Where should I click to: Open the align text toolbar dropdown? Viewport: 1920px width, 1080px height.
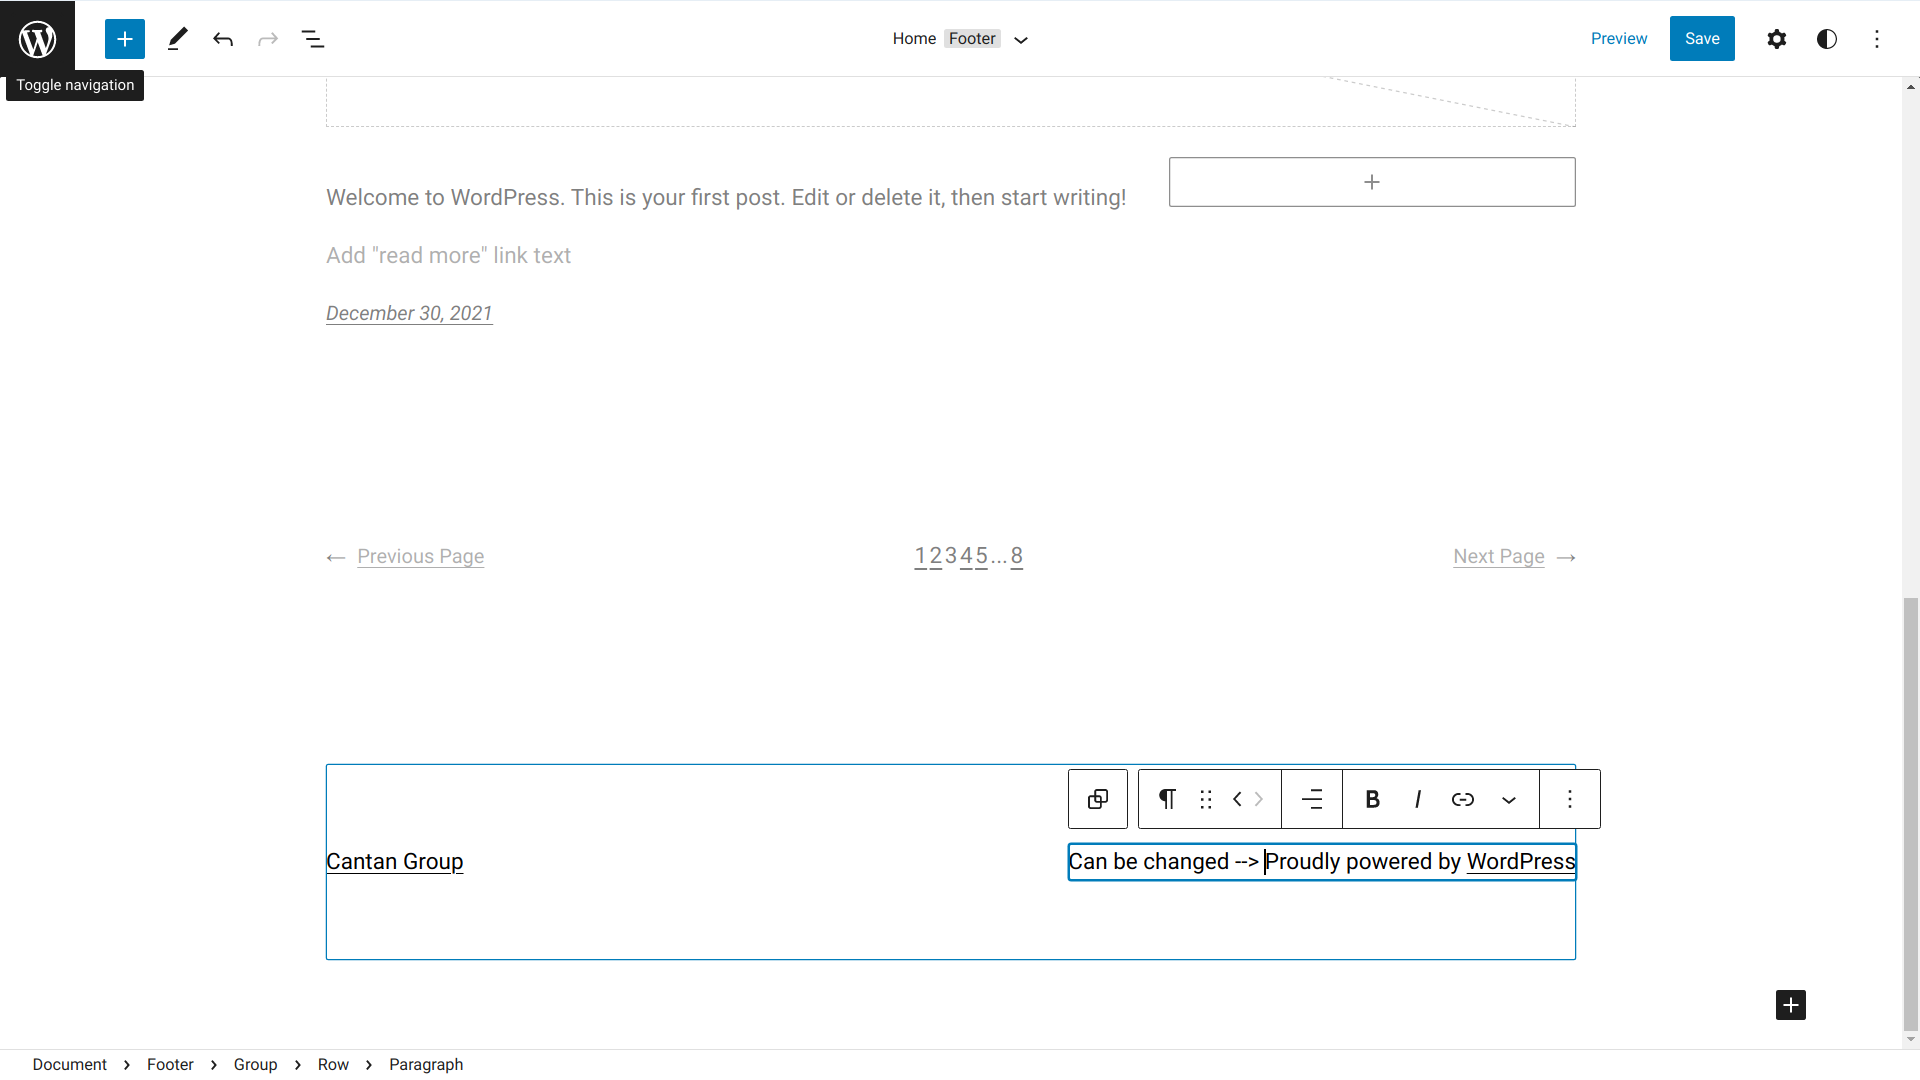pos(1311,799)
